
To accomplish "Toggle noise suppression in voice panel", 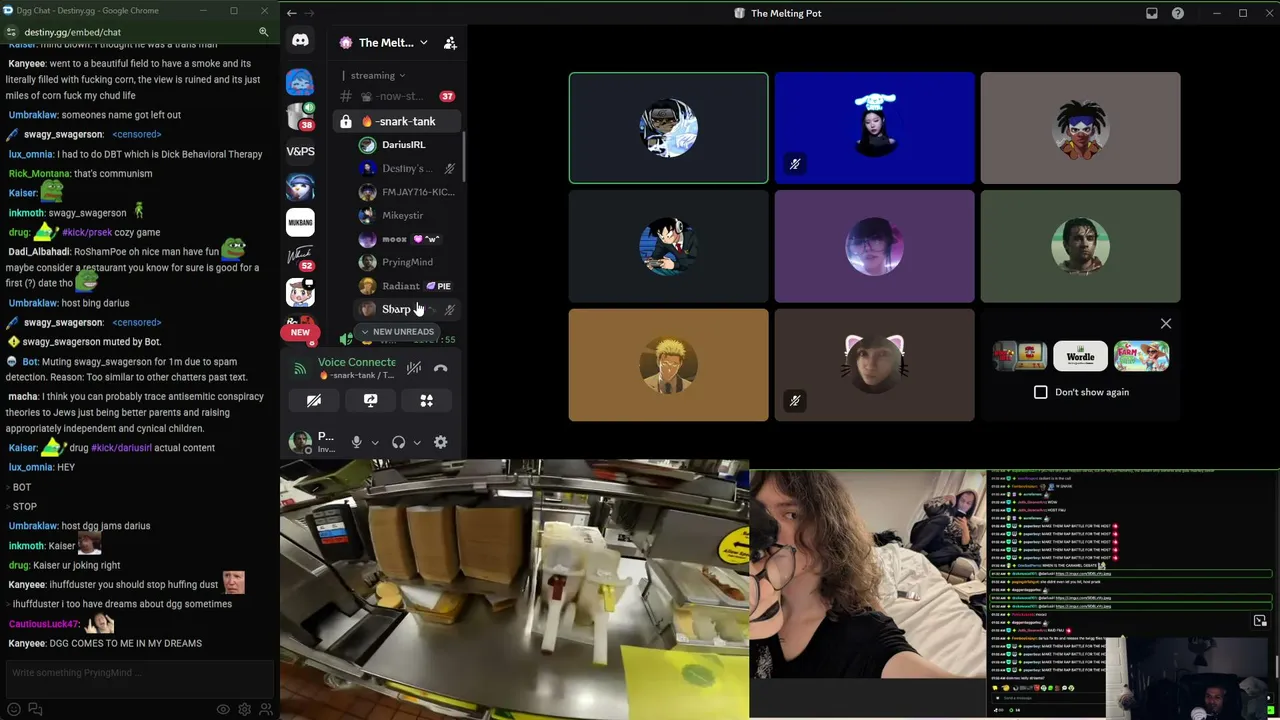I will [414, 368].
